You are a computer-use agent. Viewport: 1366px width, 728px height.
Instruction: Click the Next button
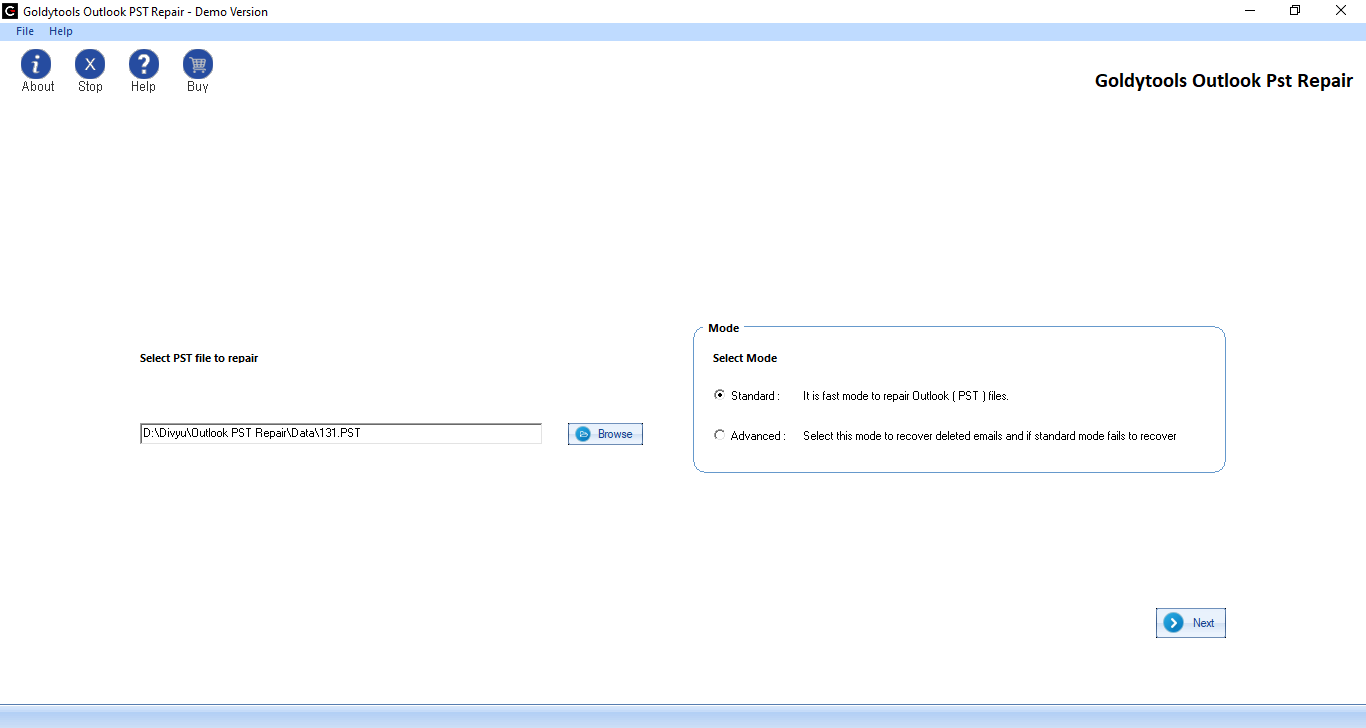[1191, 623]
